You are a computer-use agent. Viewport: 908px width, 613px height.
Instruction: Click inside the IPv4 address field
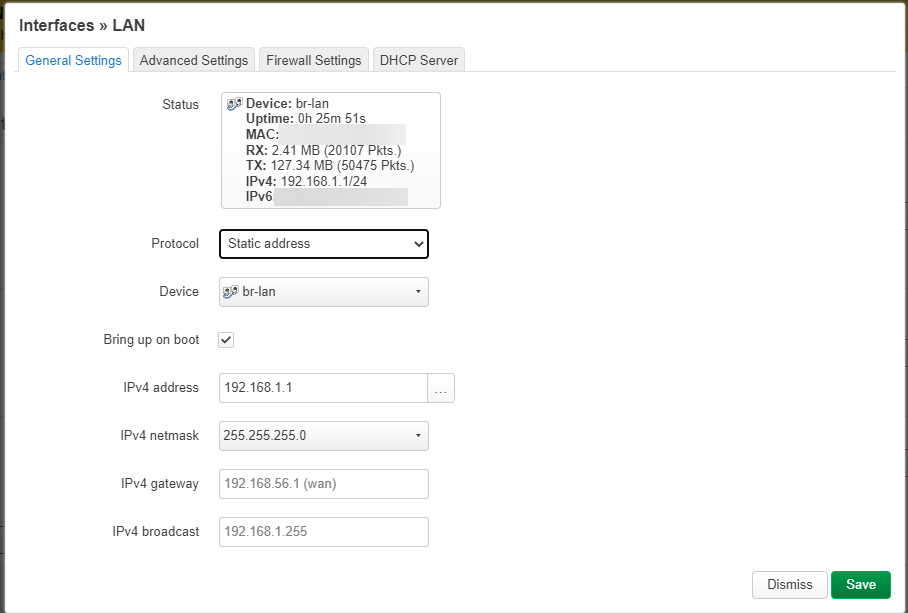point(320,388)
